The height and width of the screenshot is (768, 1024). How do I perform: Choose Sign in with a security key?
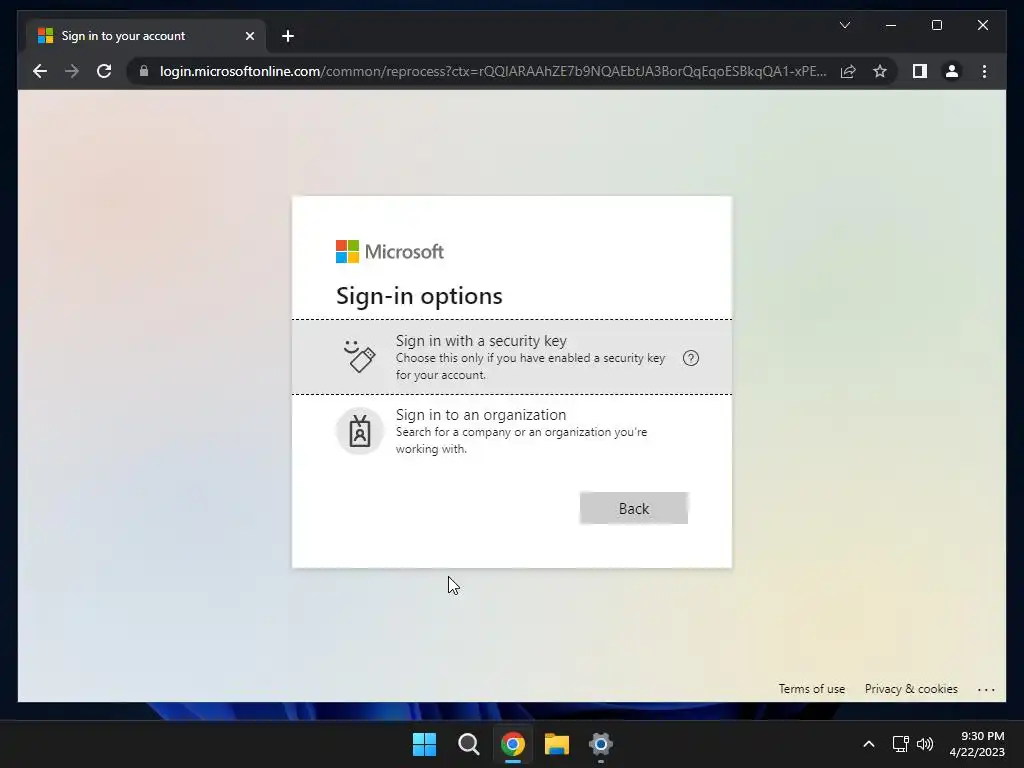[512, 357]
